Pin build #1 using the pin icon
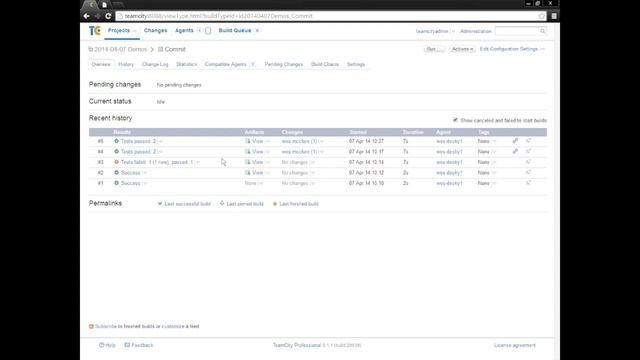640x360 pixels. pos(528,183)
